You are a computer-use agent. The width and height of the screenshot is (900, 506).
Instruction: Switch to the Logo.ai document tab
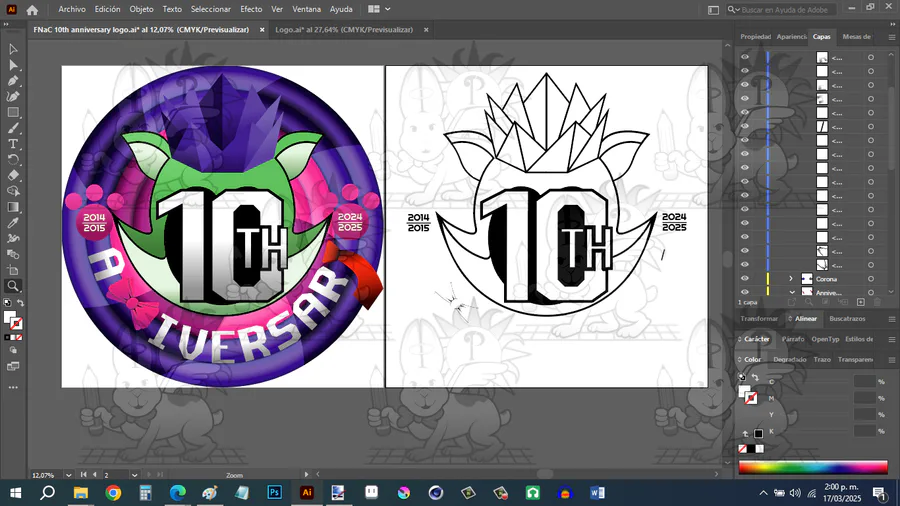(x=344, y=30)
